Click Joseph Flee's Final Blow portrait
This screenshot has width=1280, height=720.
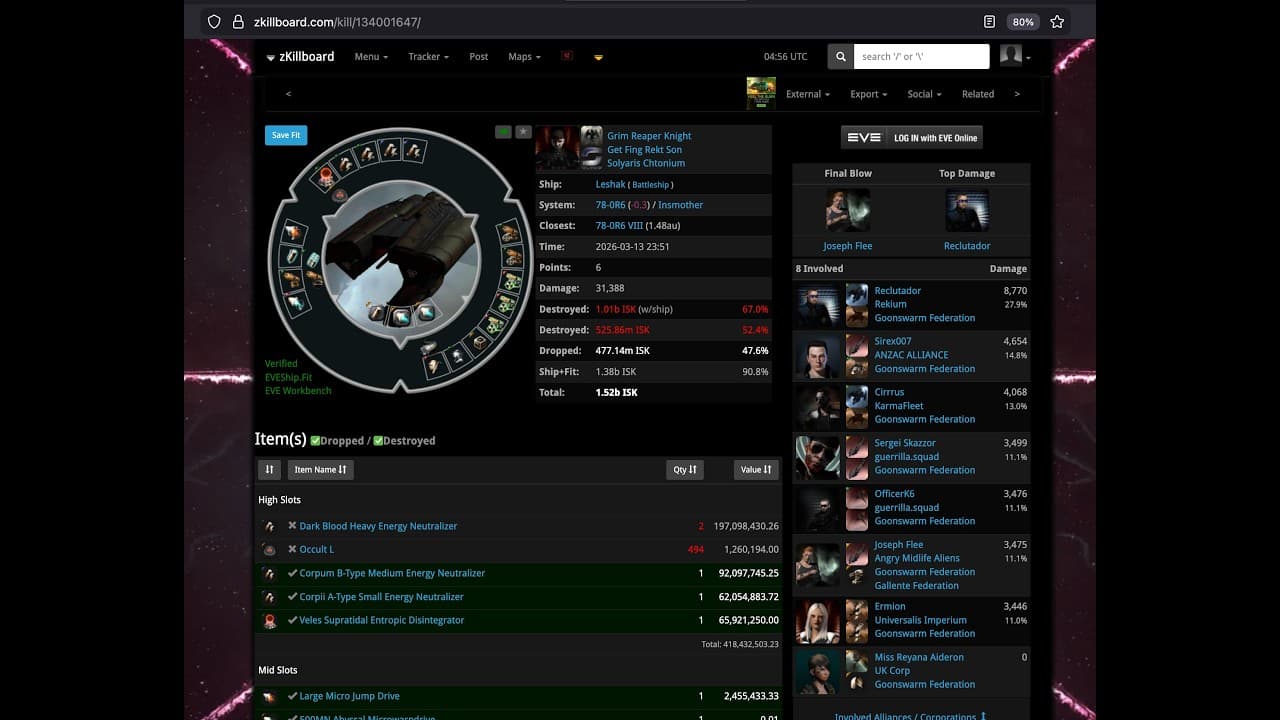pos(848,211)
